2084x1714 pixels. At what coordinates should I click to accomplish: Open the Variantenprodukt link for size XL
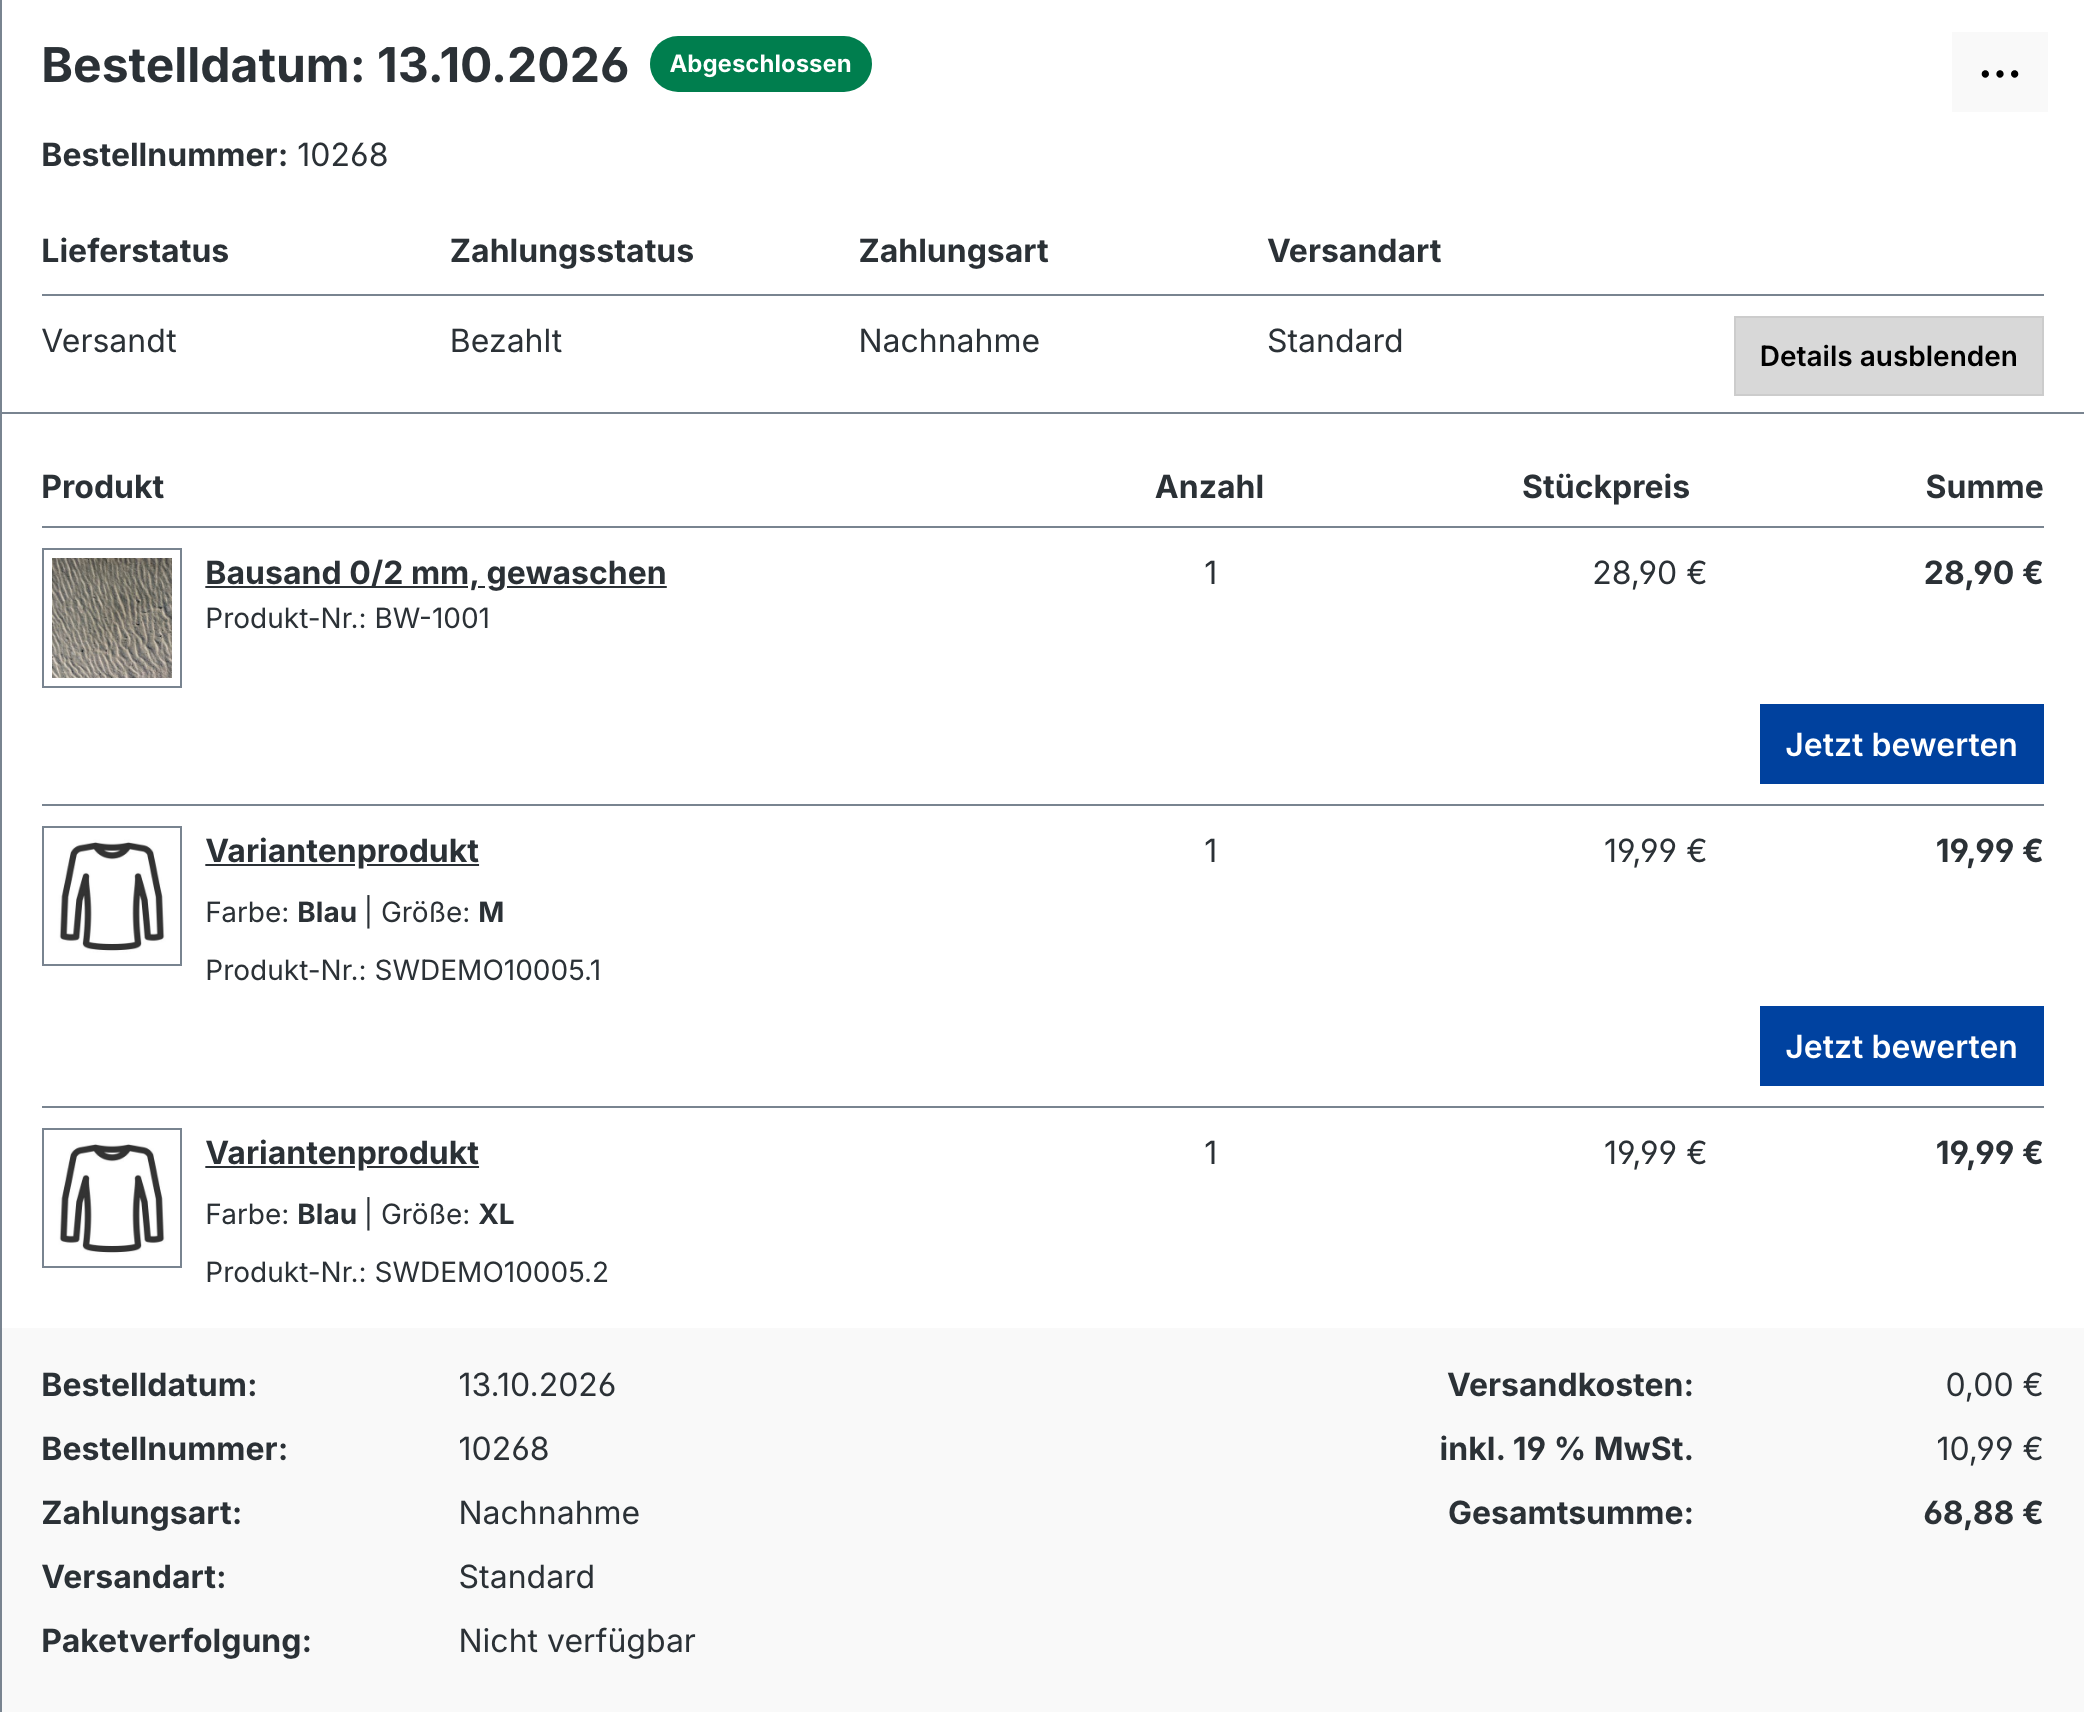point(342,1153)
